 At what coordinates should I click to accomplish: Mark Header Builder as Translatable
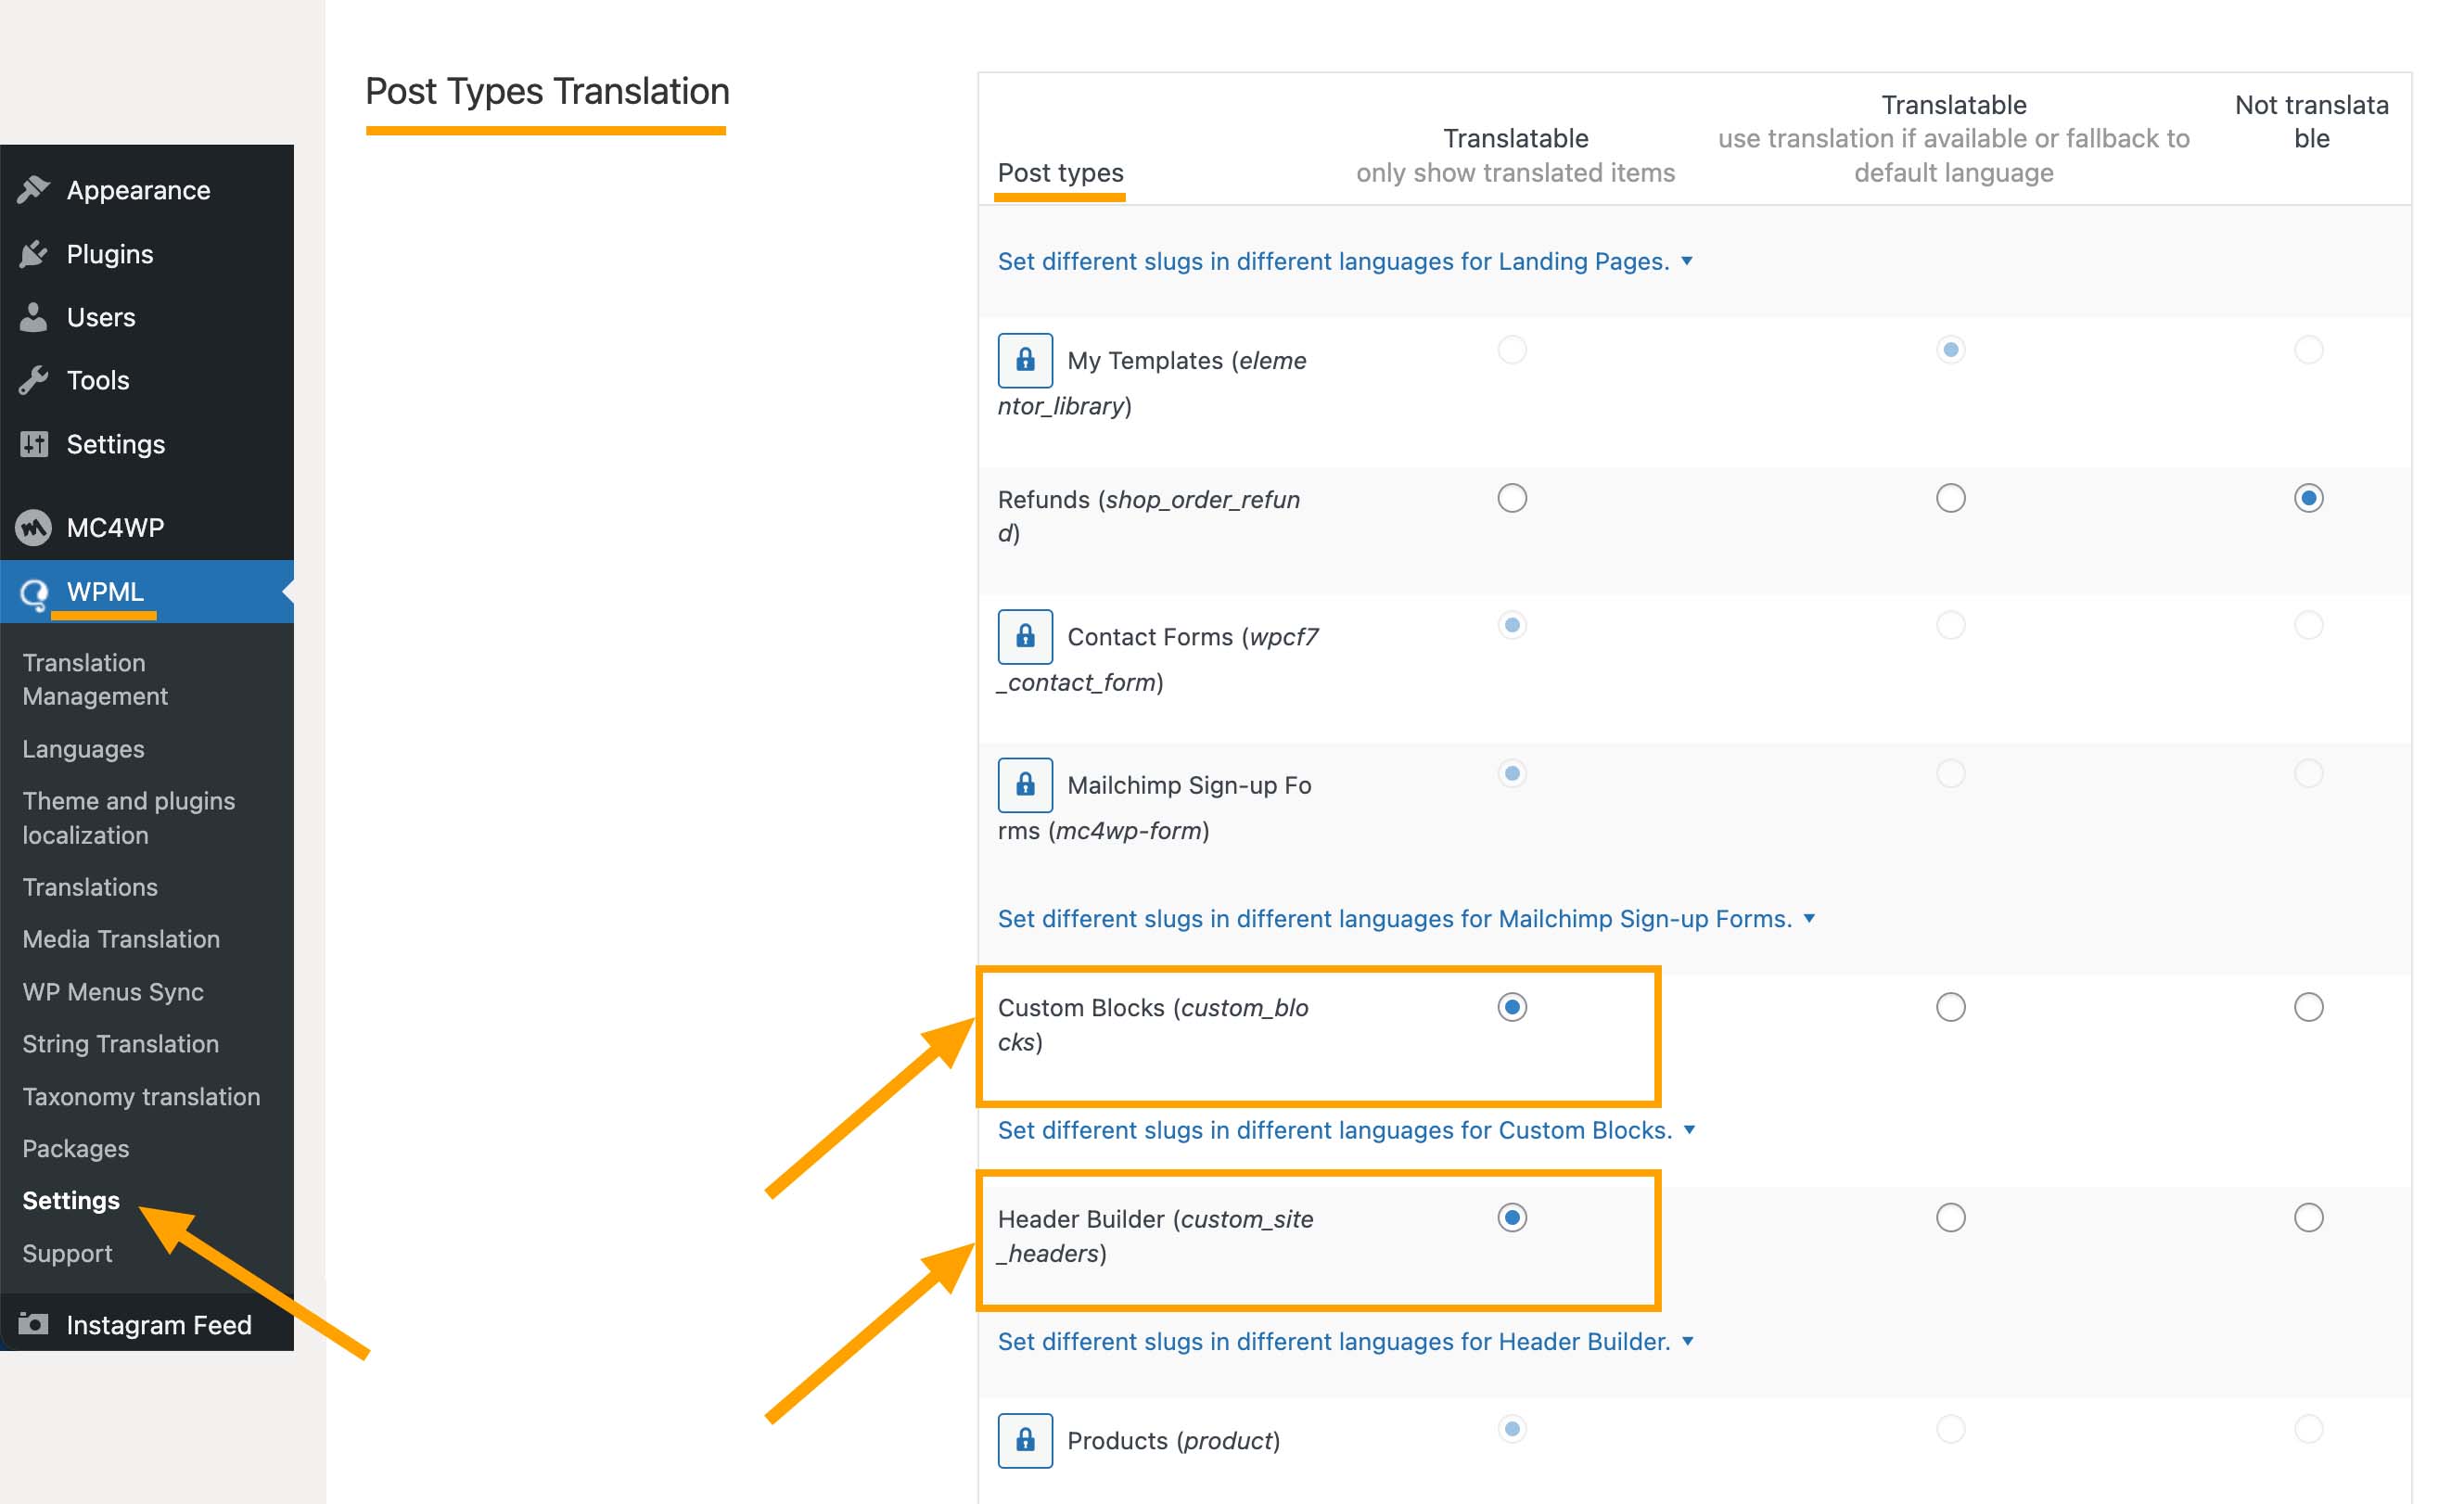coord(1512,1218)
